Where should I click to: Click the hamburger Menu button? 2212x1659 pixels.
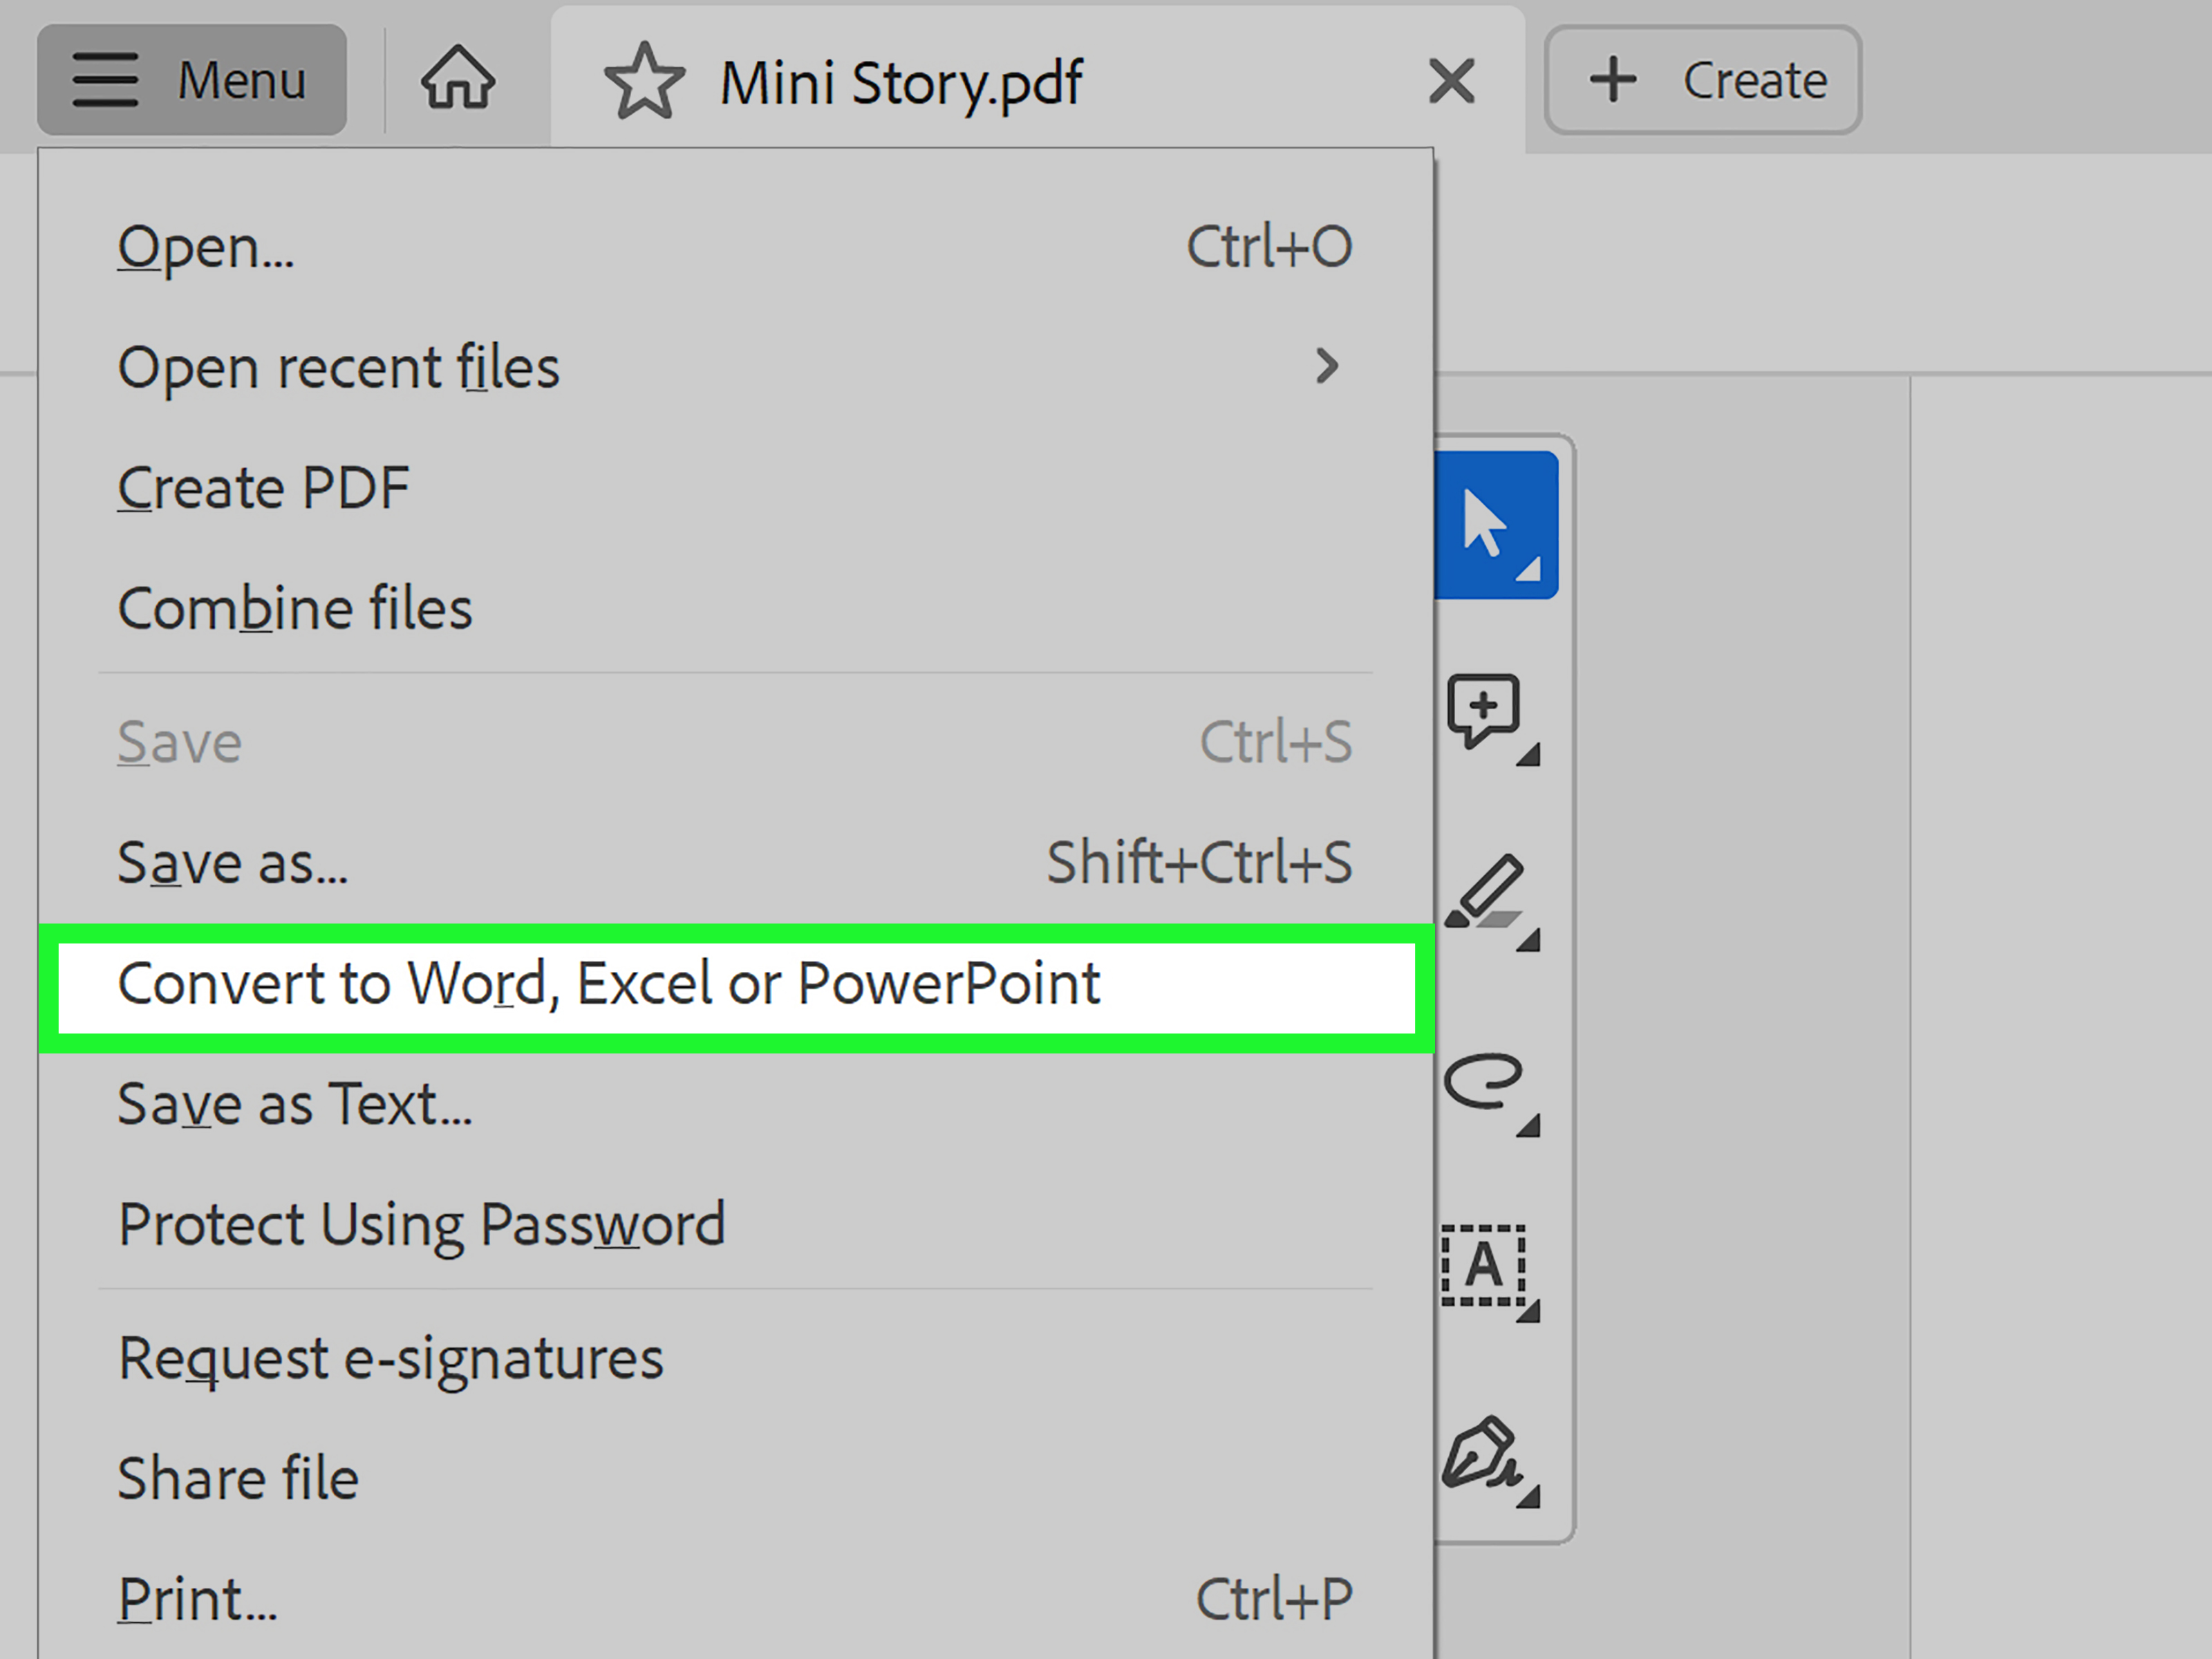click(x=192, y=80)
